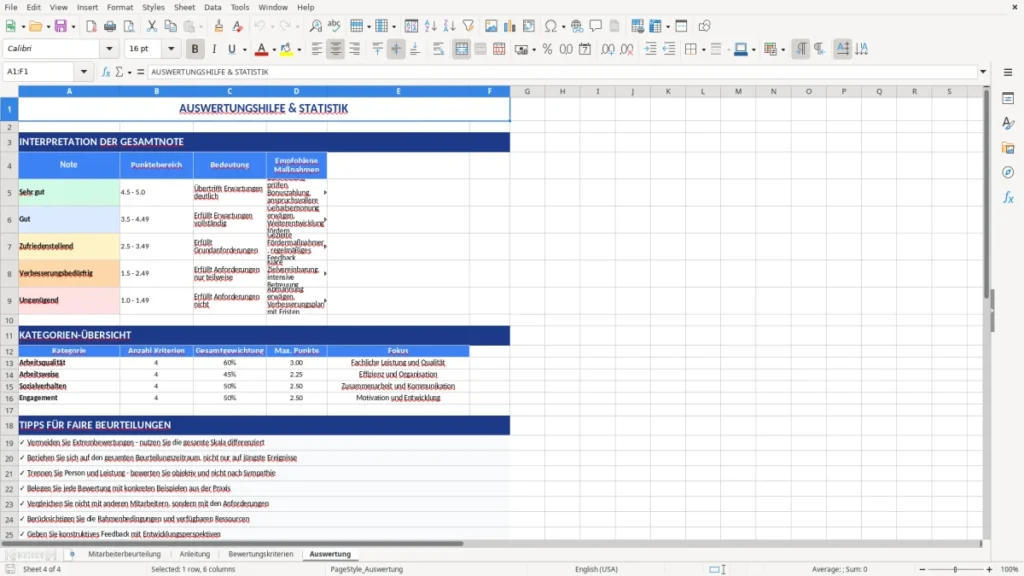Open Function Wizard fx icon
Image resolution: width=1024 pixels, height=576 pixels.
106,72
